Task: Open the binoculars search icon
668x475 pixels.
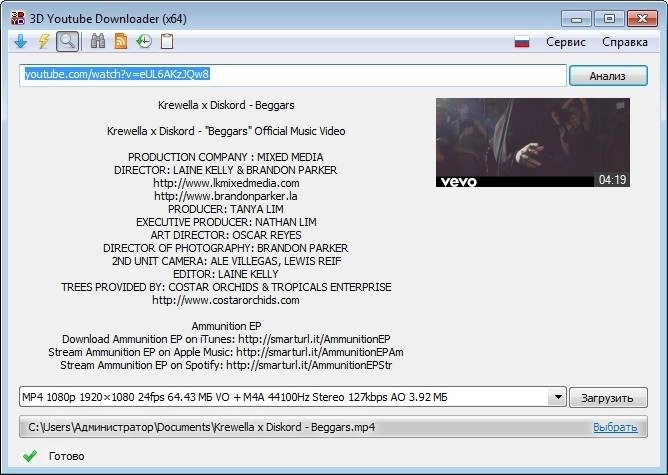Action: pyautogui.click(x=98, y=41)
